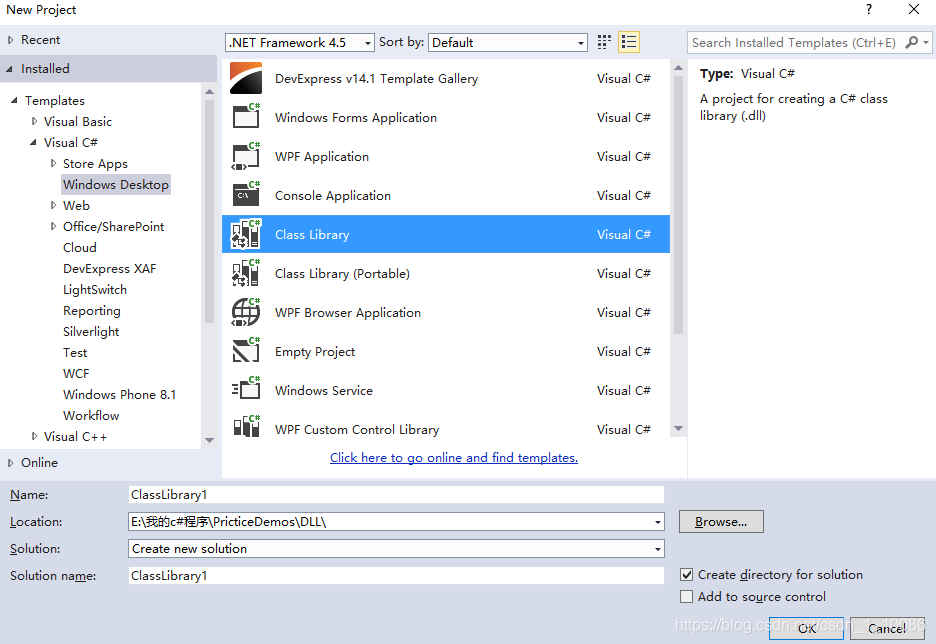This screenshot has width=936, height=644.
Task: Click the Search Installed Templates box
Action: click(795, 42)
